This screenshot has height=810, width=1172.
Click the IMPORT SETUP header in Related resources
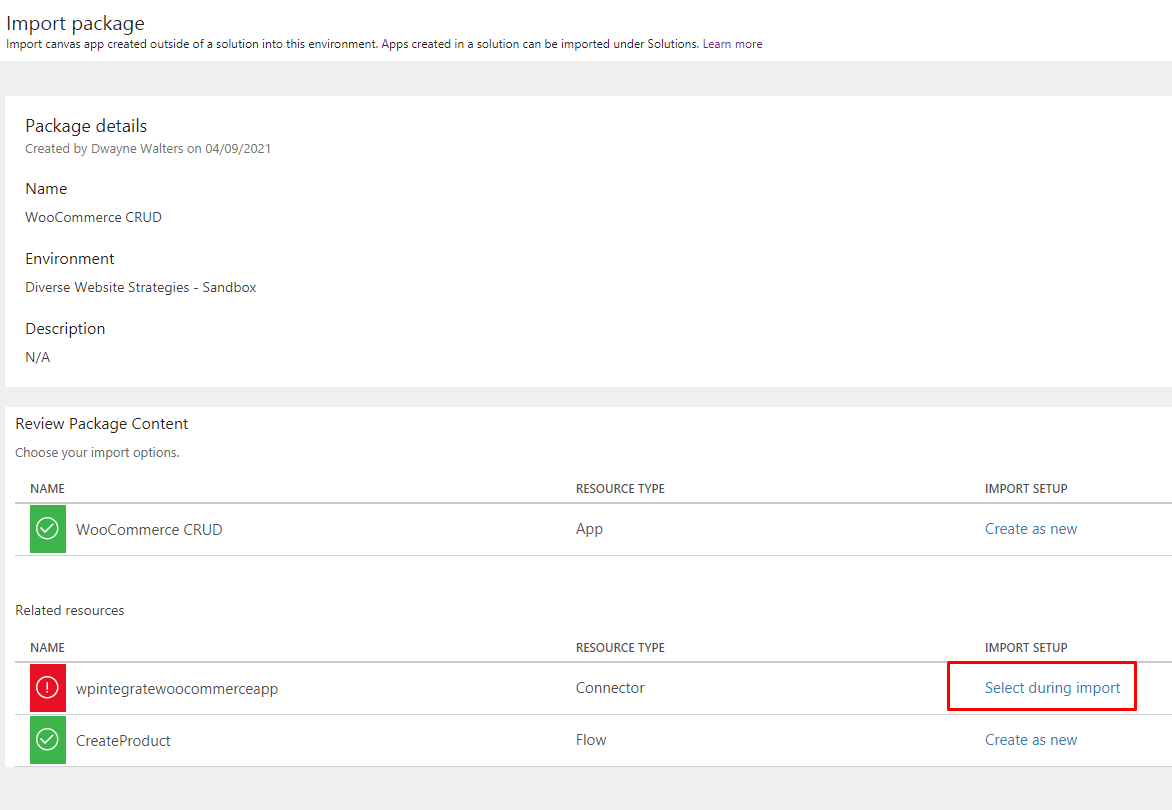(1026, 648)
